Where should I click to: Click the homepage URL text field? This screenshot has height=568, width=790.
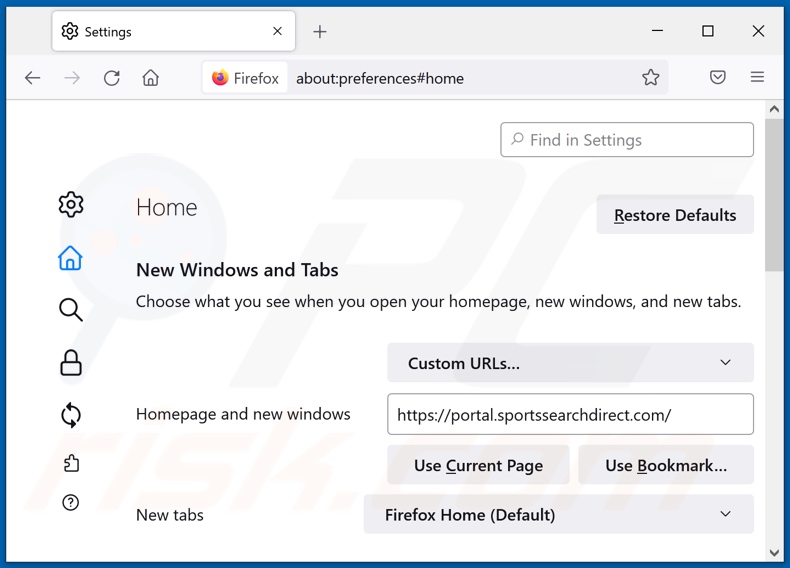tap(570, 415)
